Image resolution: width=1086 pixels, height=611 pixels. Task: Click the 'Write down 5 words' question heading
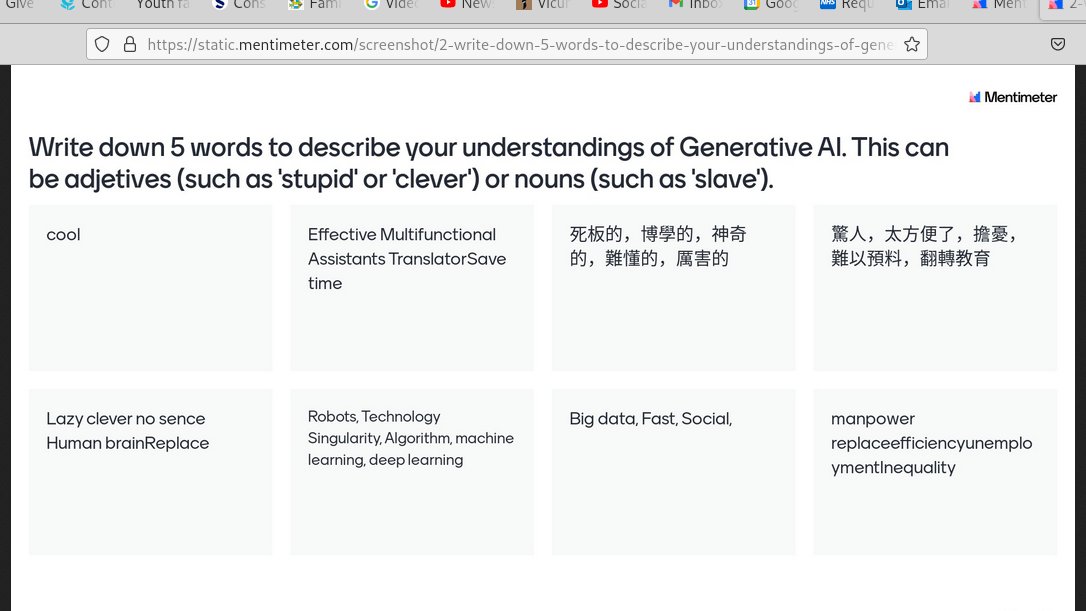pos(488,163)
